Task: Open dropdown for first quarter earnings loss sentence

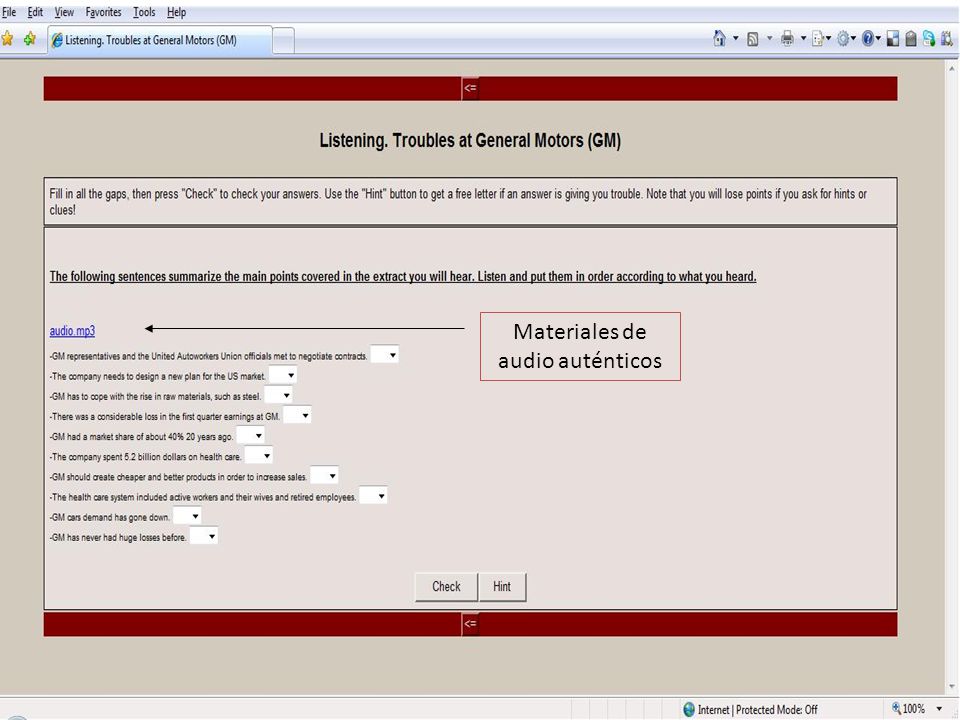Action: [x=298, y=415]
